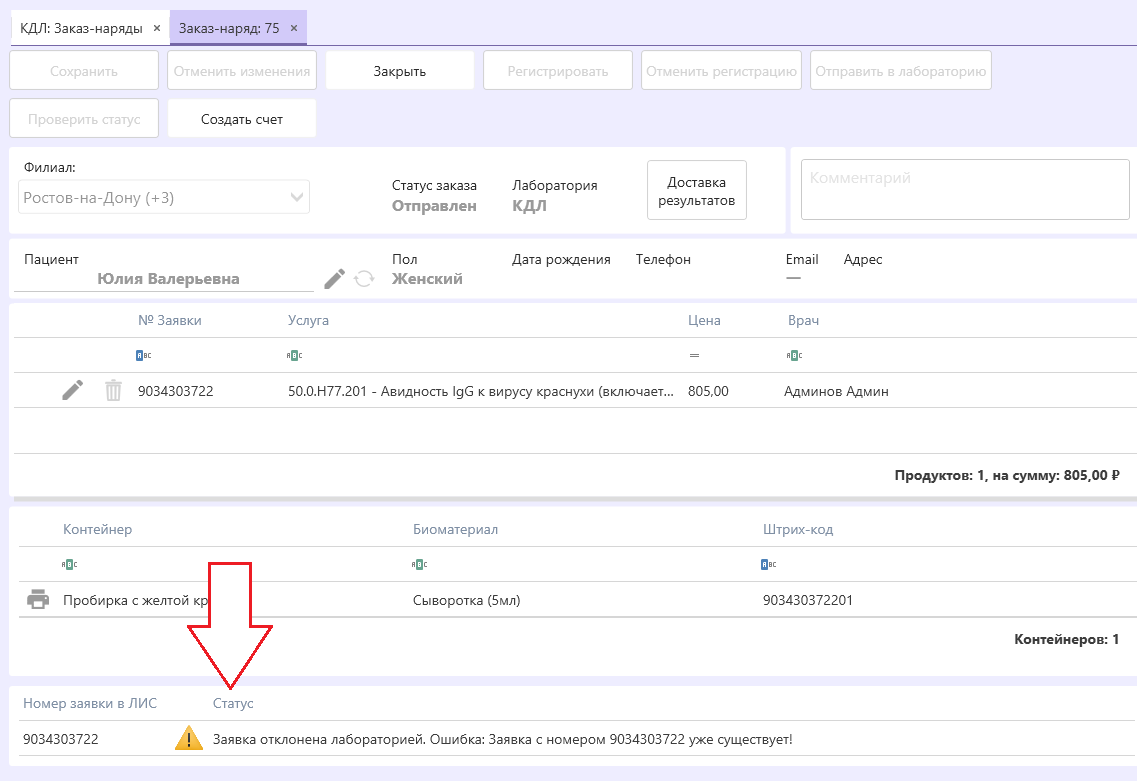Click the Сохранить button
The width and height of the screenshot is (1141, 781).
pos(84,71)
